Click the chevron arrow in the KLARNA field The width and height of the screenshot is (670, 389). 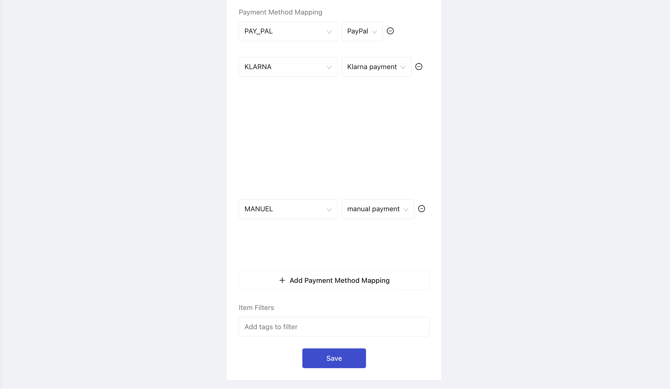click(329, 67)
